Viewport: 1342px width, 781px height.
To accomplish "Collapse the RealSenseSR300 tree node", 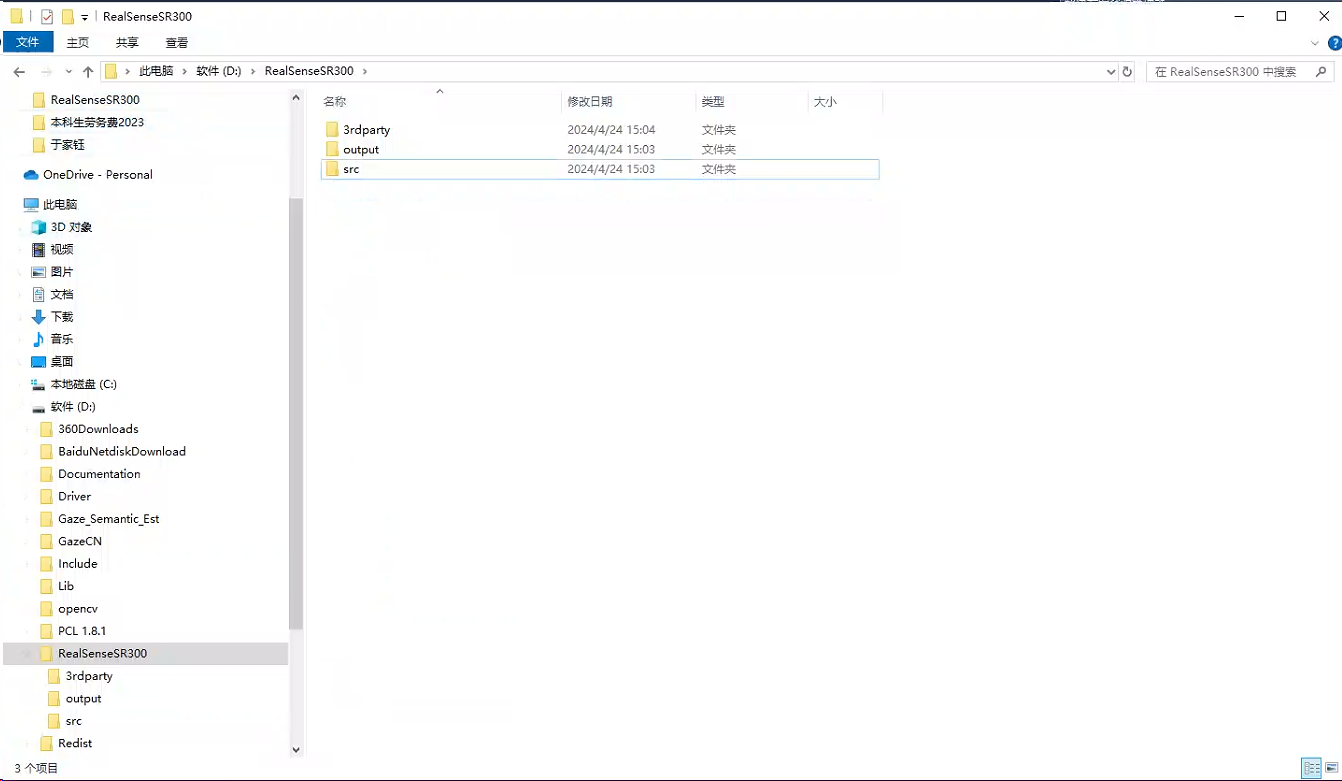I will (x=28, y=653).
